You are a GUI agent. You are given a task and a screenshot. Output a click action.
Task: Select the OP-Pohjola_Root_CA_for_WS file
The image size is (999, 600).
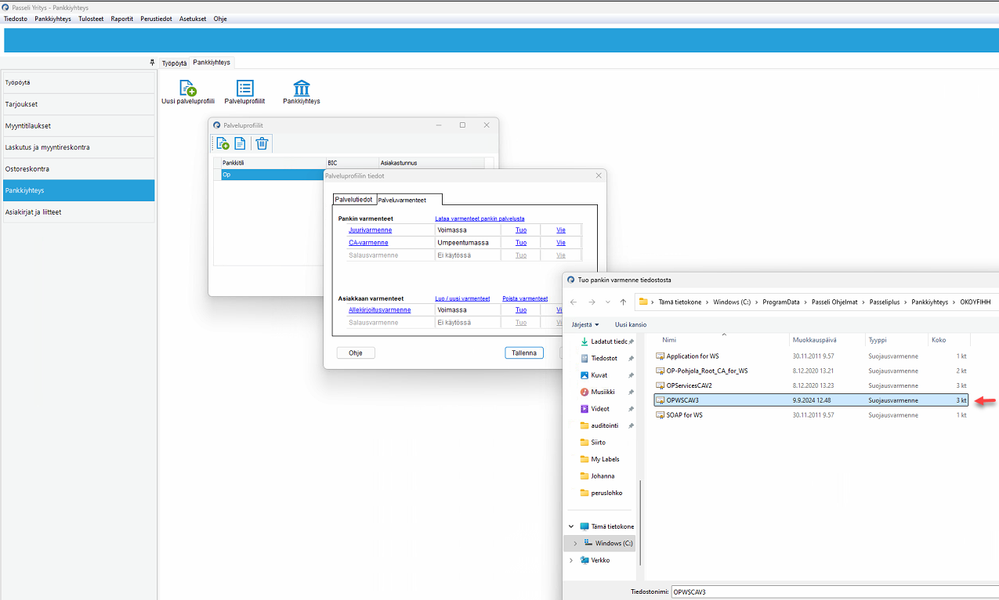pyautogui.click(x=811, y=371)
